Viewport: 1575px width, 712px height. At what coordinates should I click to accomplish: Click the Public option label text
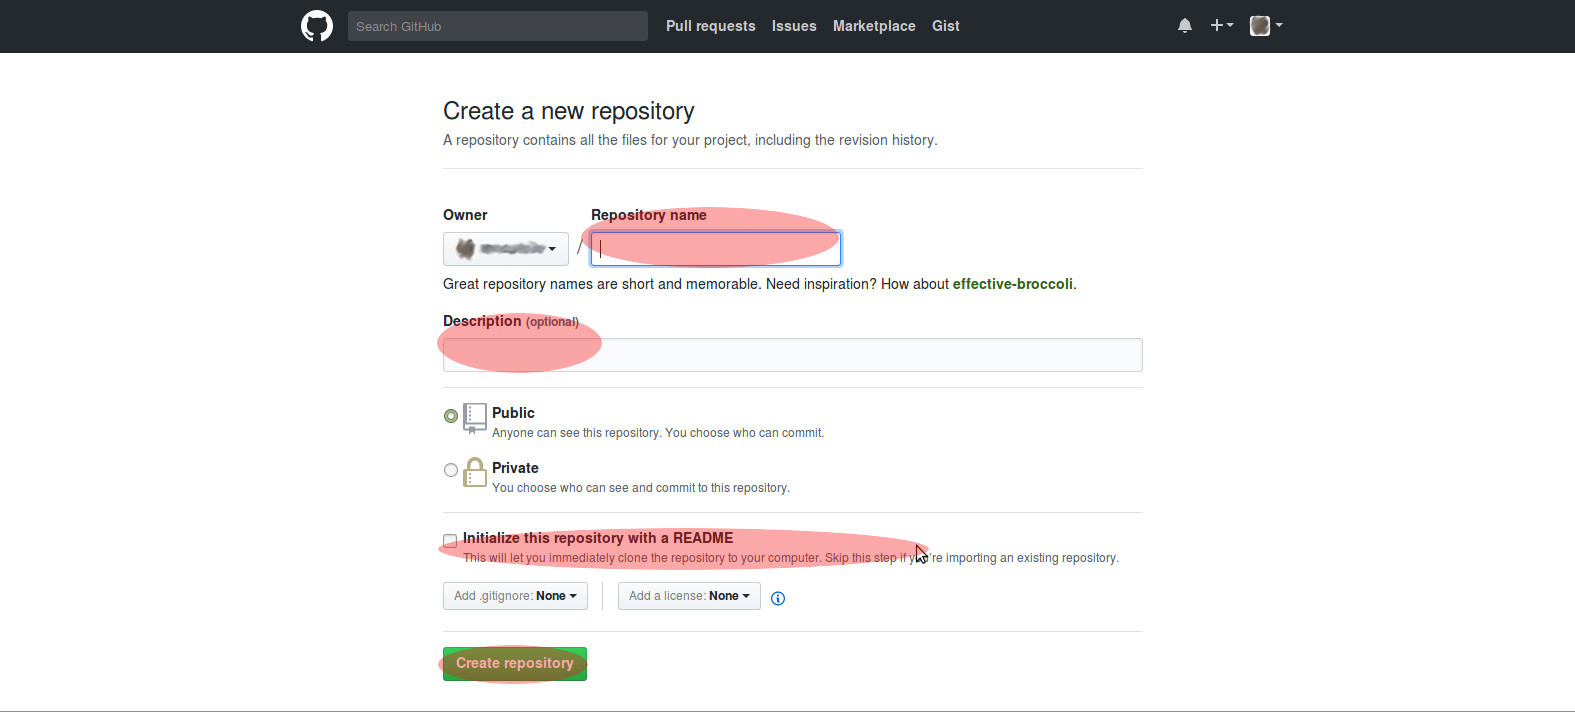pos(513,413)
